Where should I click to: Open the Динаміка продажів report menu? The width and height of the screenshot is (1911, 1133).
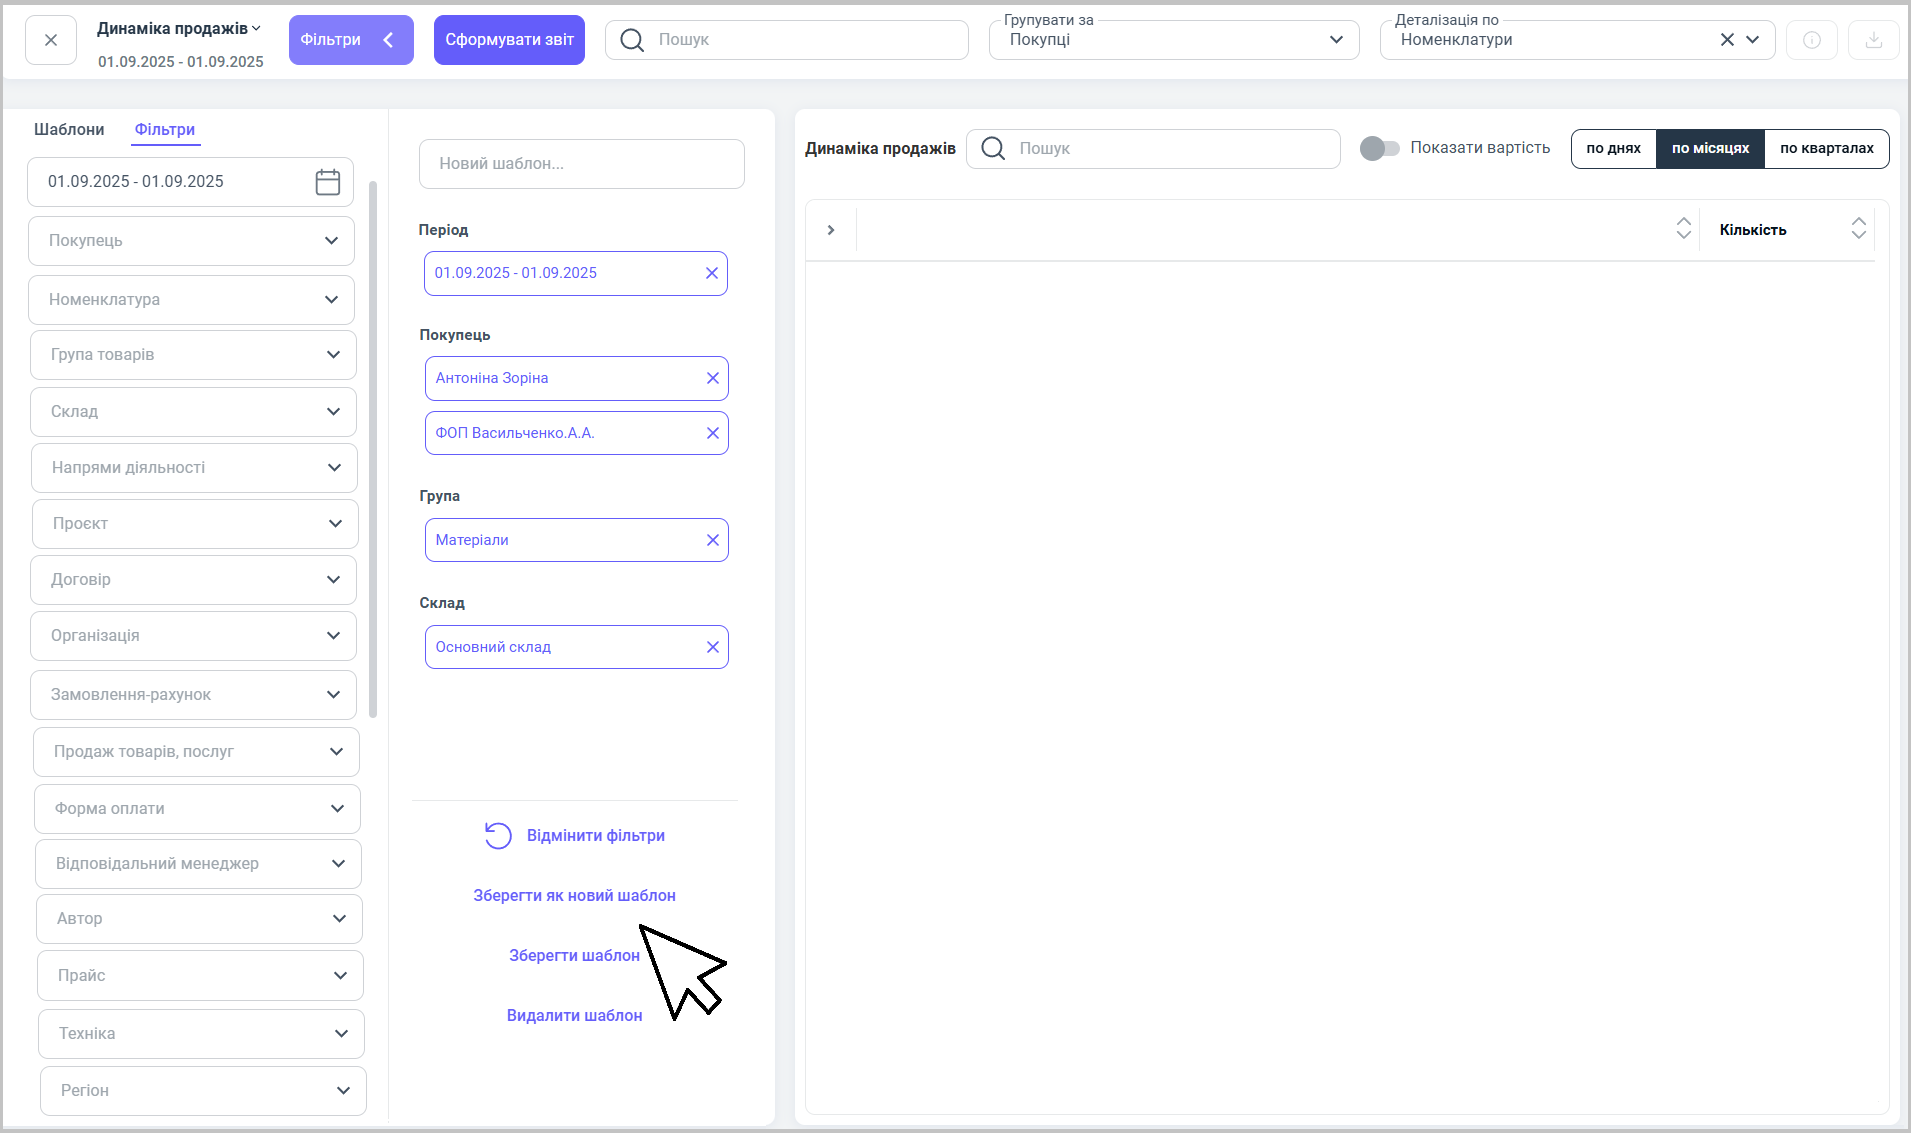[x=178, y=28]
